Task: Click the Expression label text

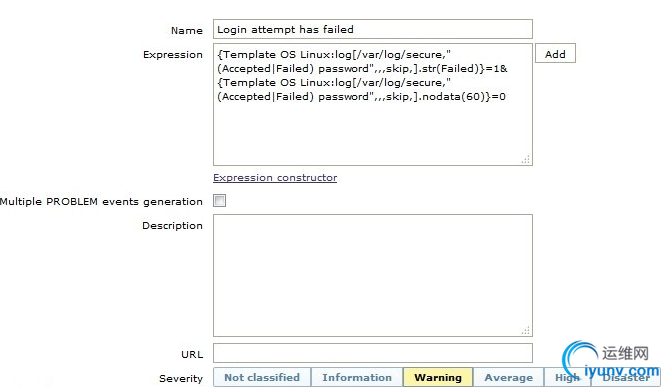Action: [173, 55]
